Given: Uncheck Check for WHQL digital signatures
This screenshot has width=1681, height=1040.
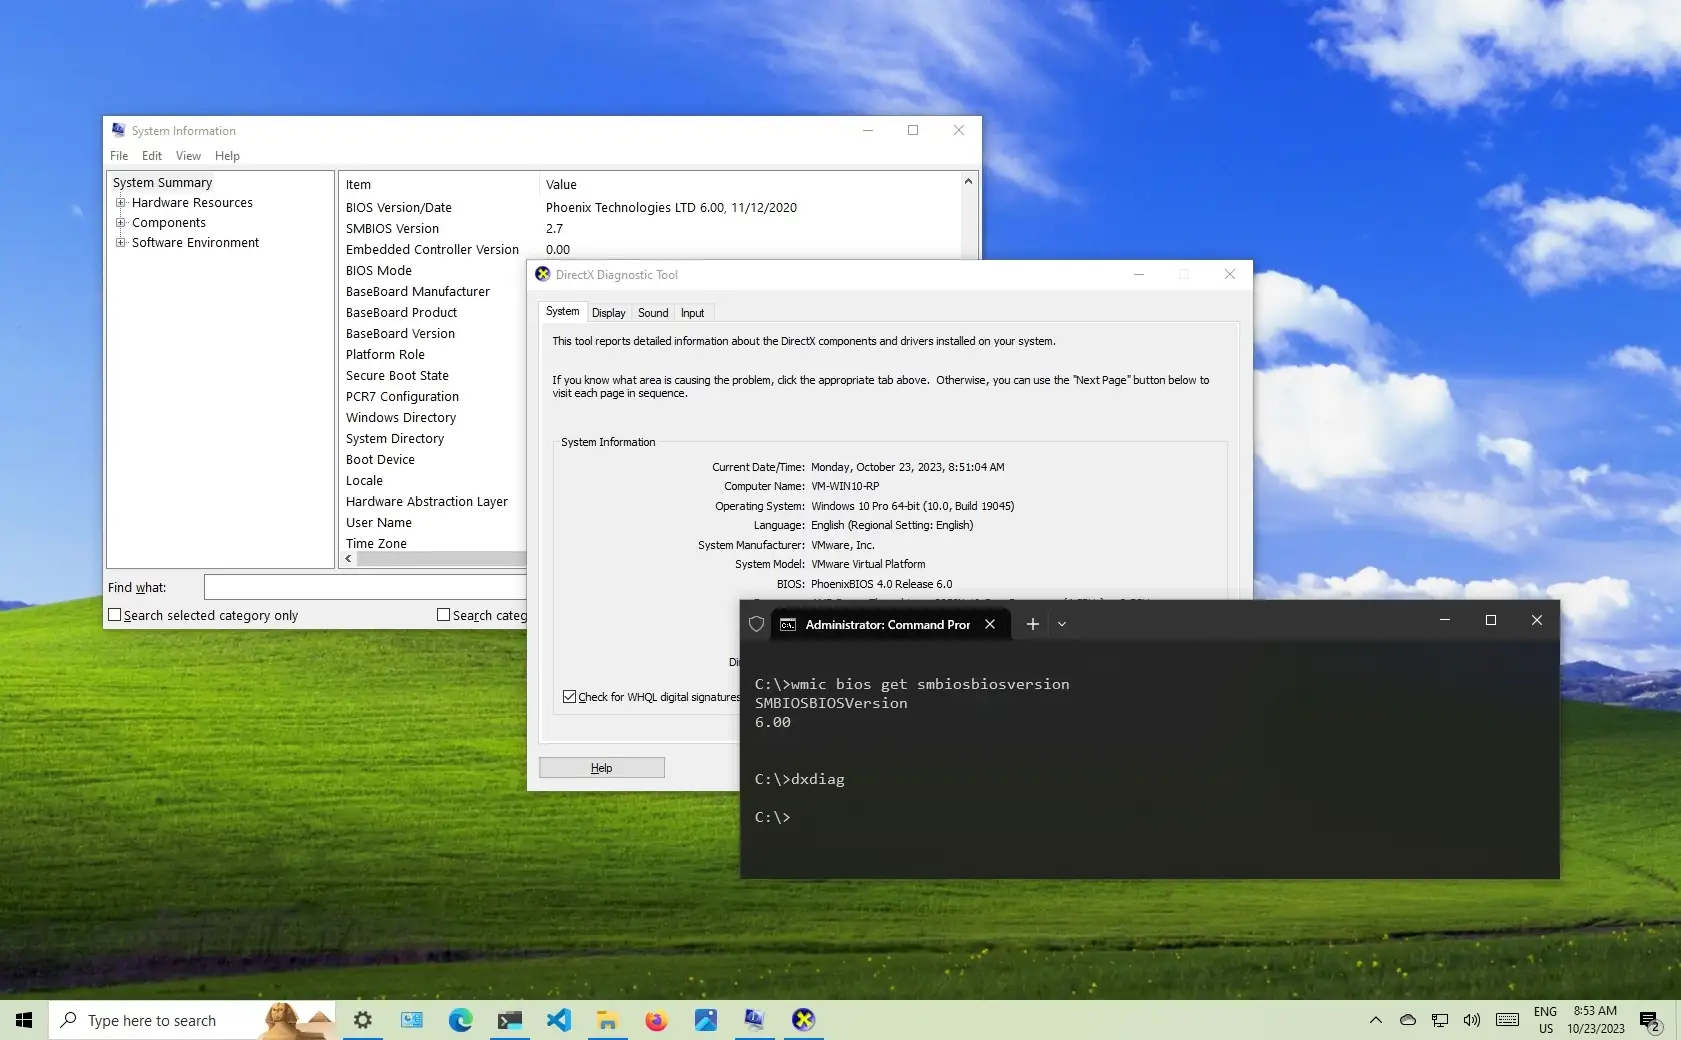Looking at the screenshot, I should point(570,696).
